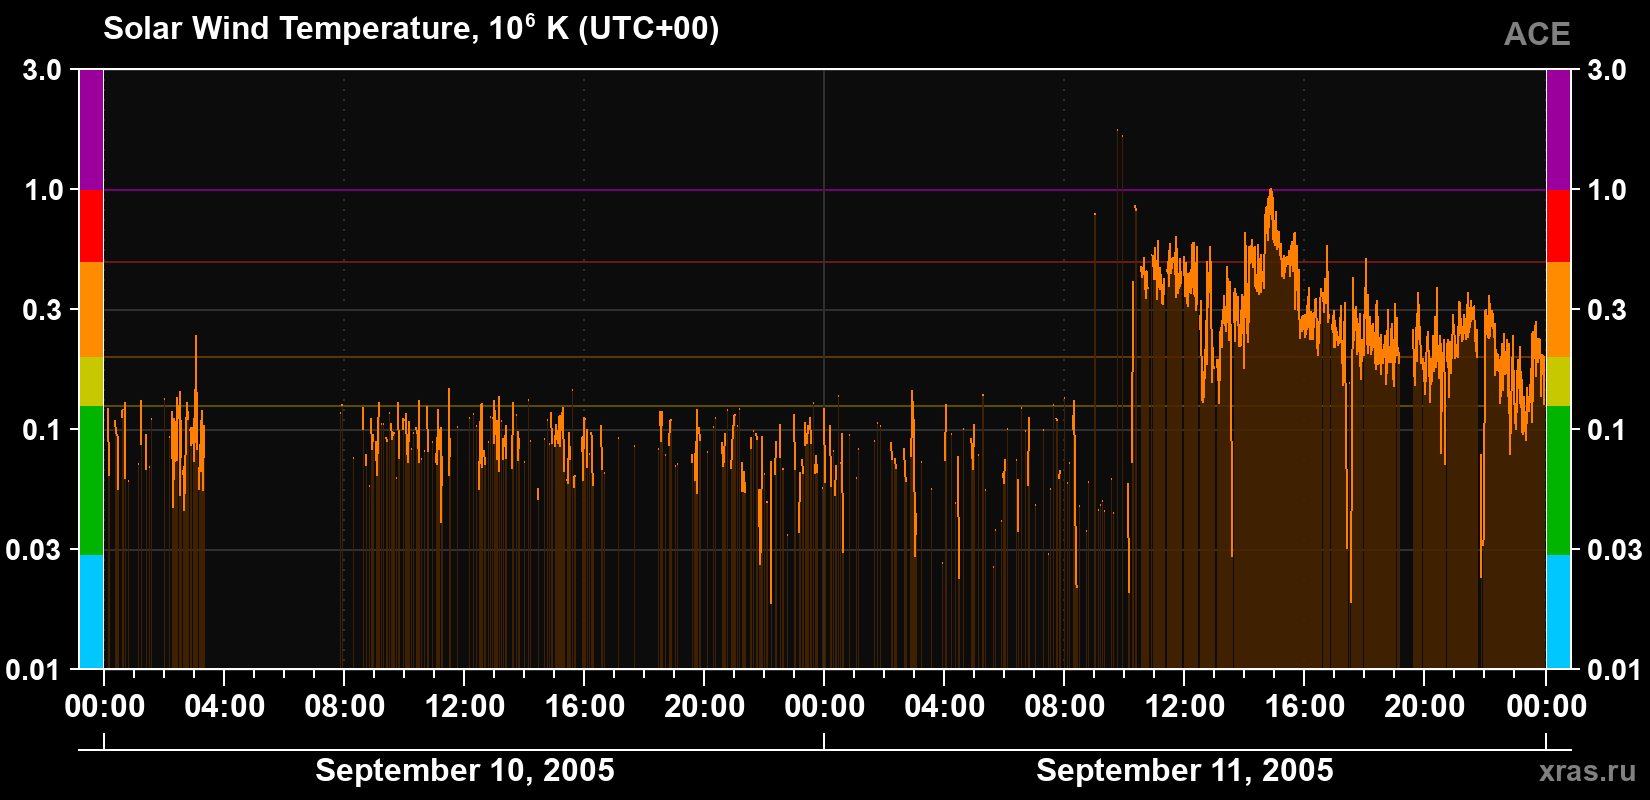Image resolution: width=1650 pixels, height=800 pixels.
Task: Select the September 10, 2005 date label
Action: (465, 770)
